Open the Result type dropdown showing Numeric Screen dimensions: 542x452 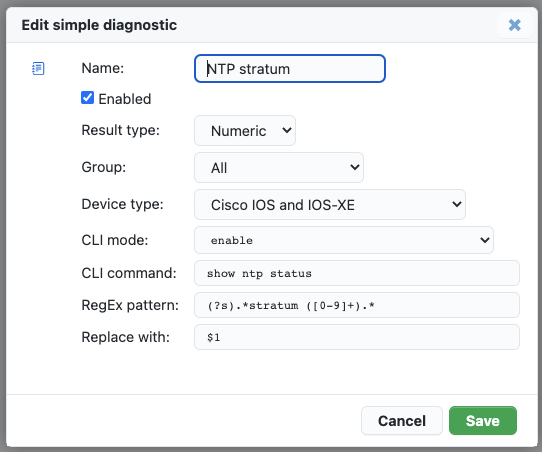(245, 131)
